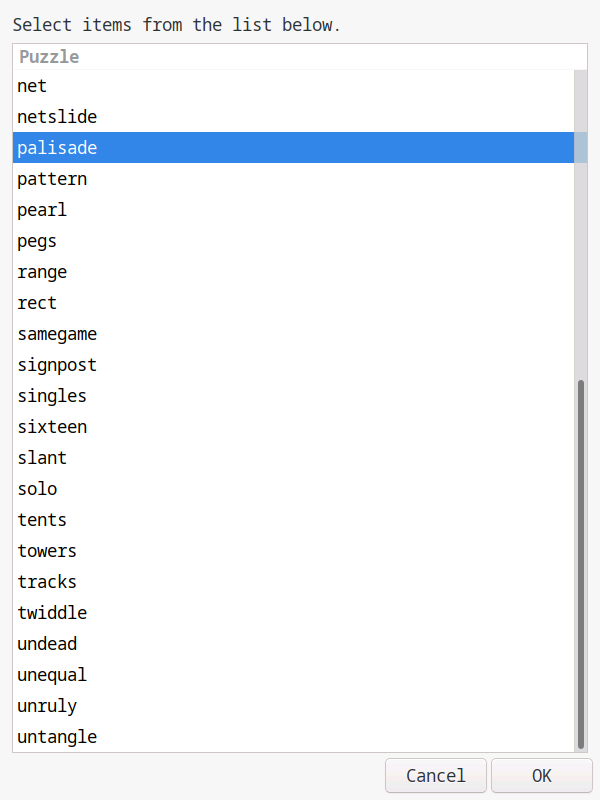Pick pattern in the puzzle list

[x=52, y=179]
